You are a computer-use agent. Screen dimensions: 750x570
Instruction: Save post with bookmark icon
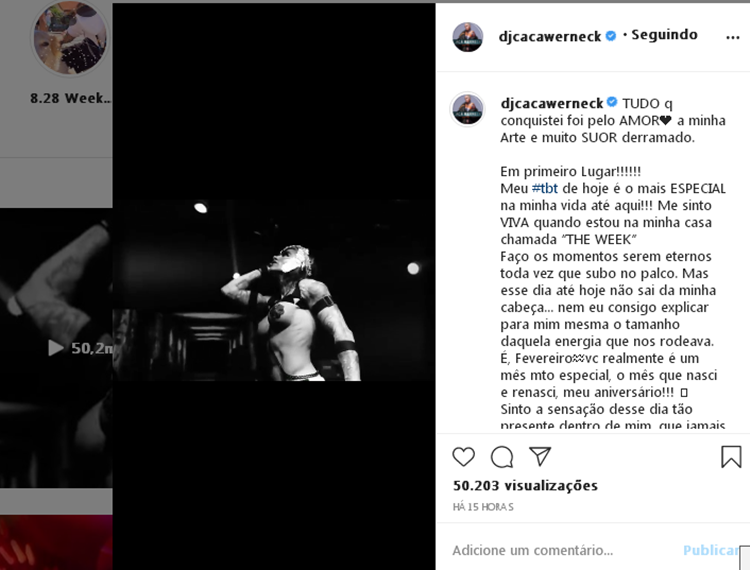731,457
